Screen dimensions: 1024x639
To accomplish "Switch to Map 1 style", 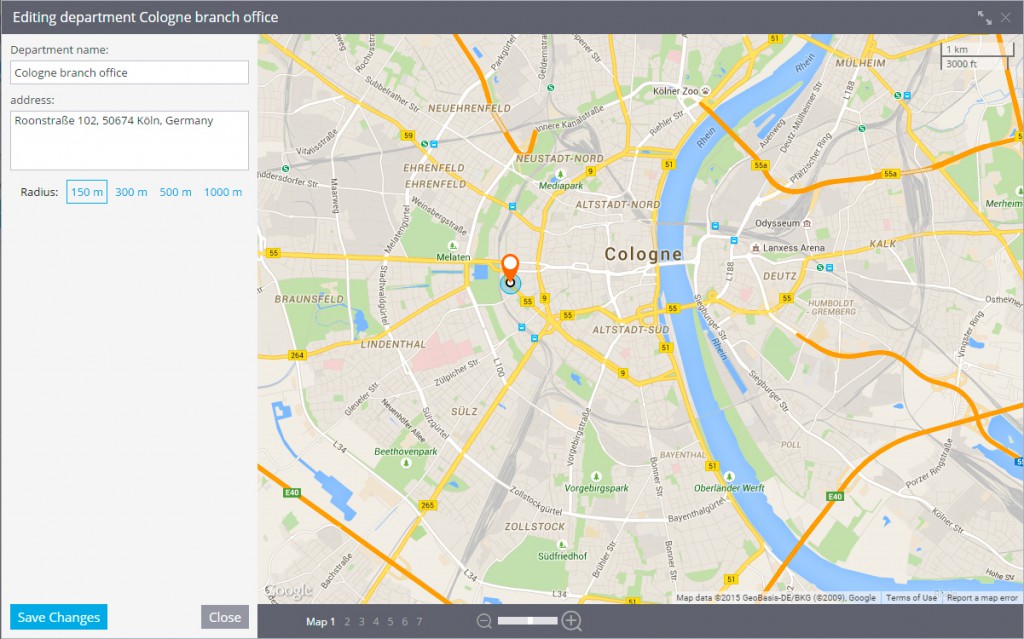I will point(320,621).
